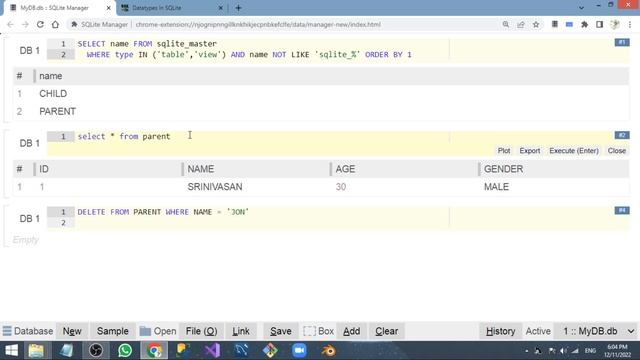Click the Add box button

[351, 331]
